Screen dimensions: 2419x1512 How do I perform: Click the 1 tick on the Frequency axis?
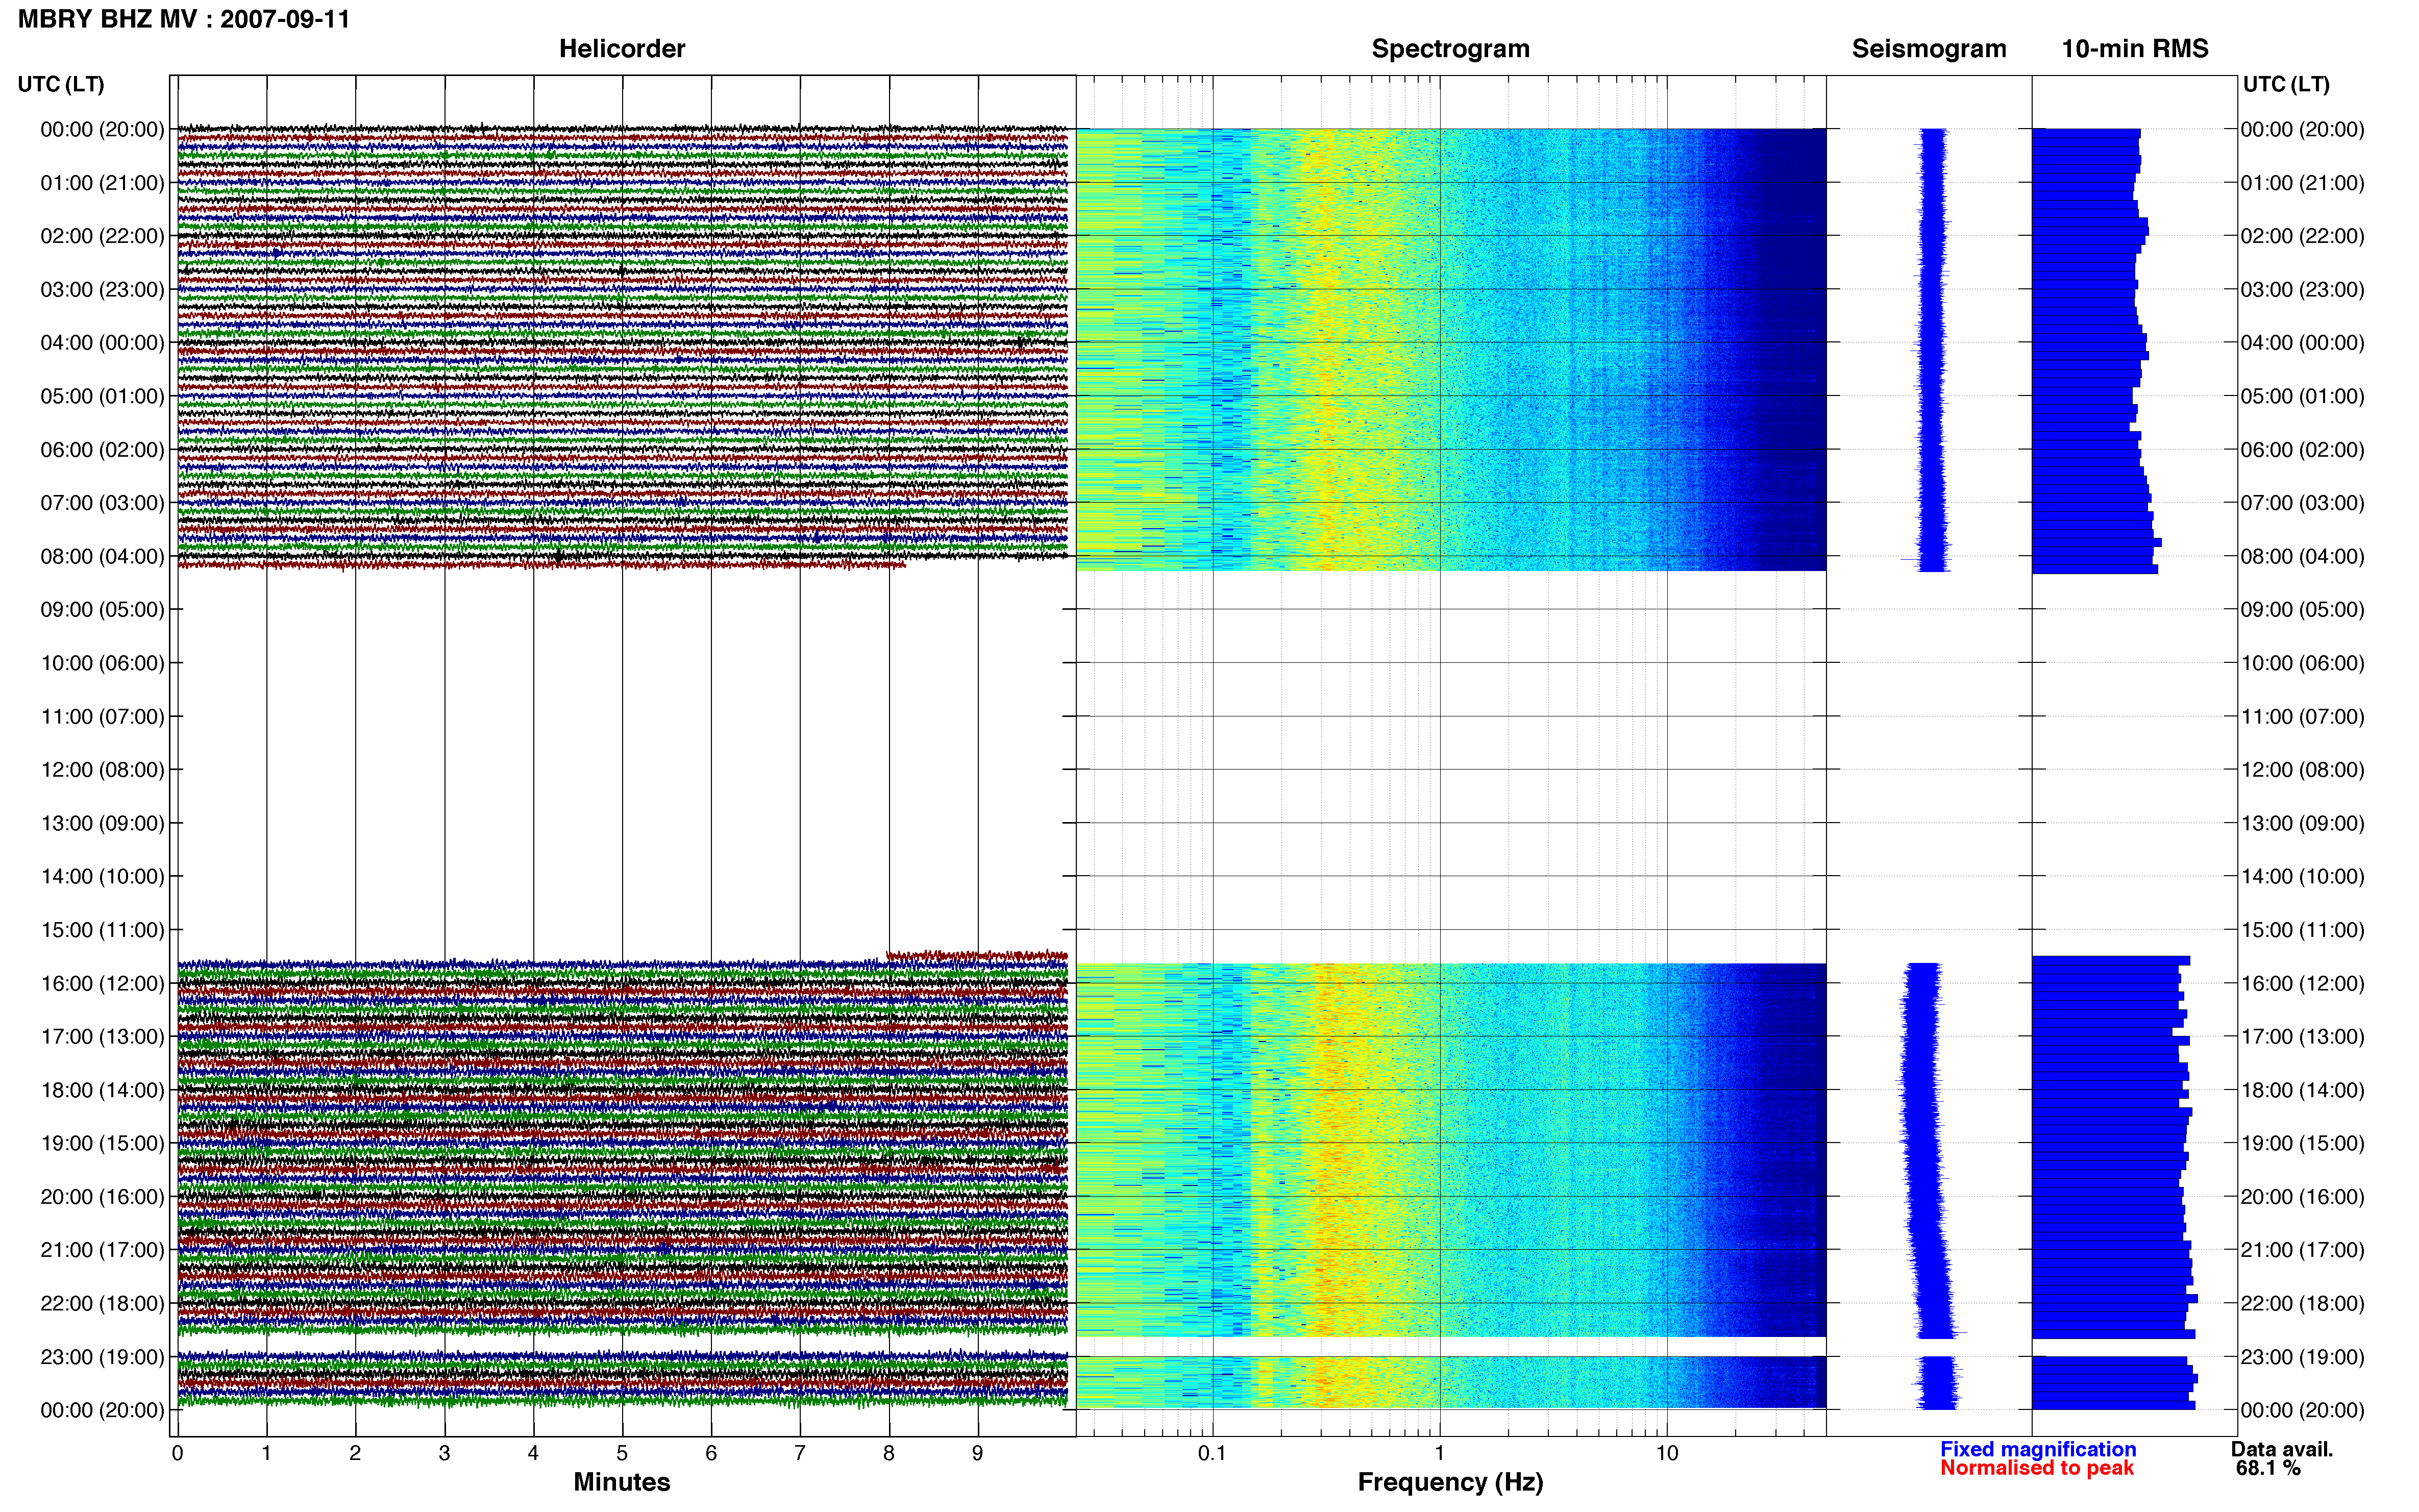(x=1440, y=1453)
